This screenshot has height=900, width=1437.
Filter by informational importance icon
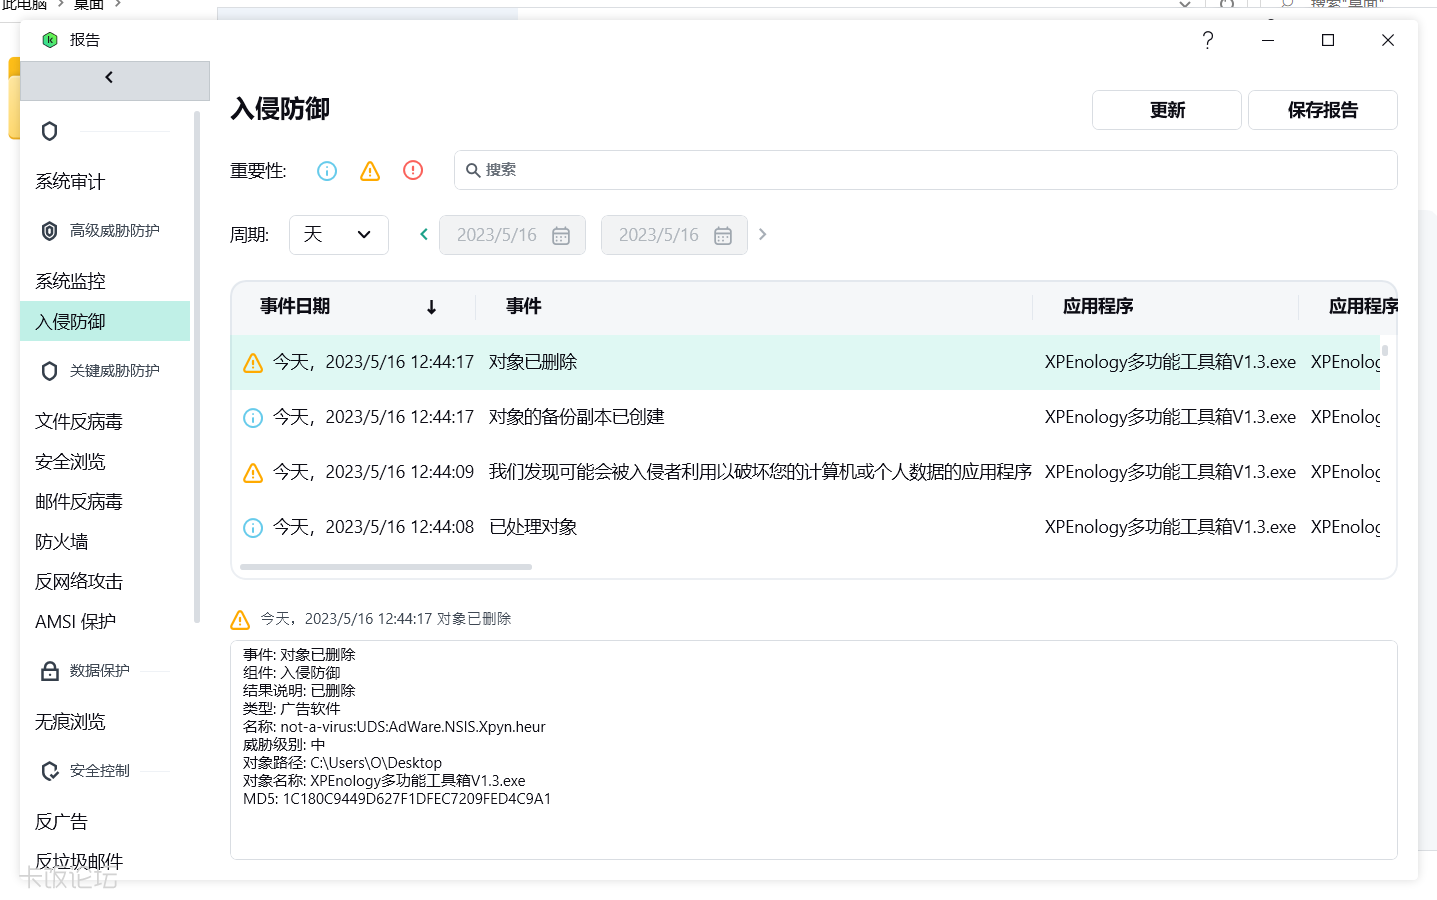(327, 171)
